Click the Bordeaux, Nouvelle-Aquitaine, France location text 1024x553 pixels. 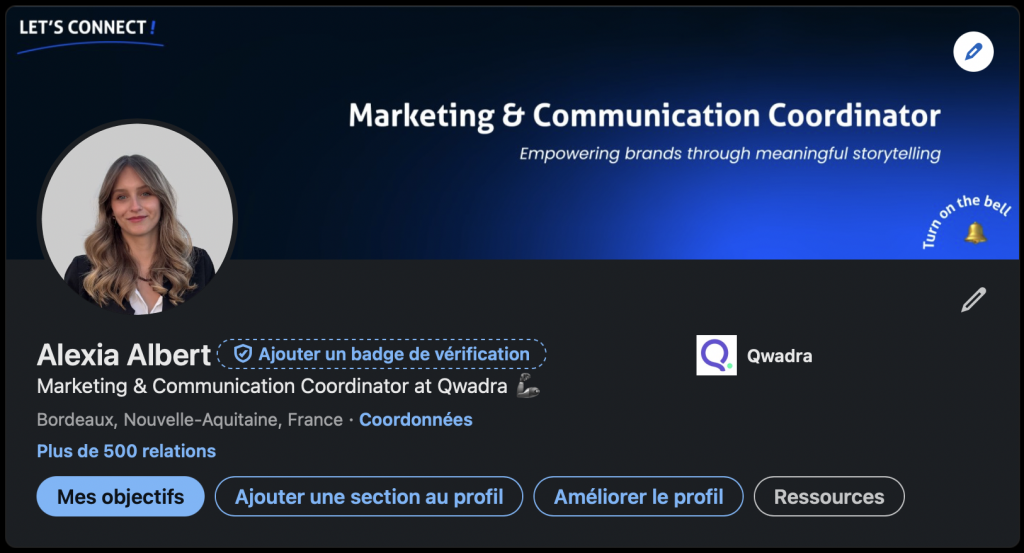click(189, 420)
